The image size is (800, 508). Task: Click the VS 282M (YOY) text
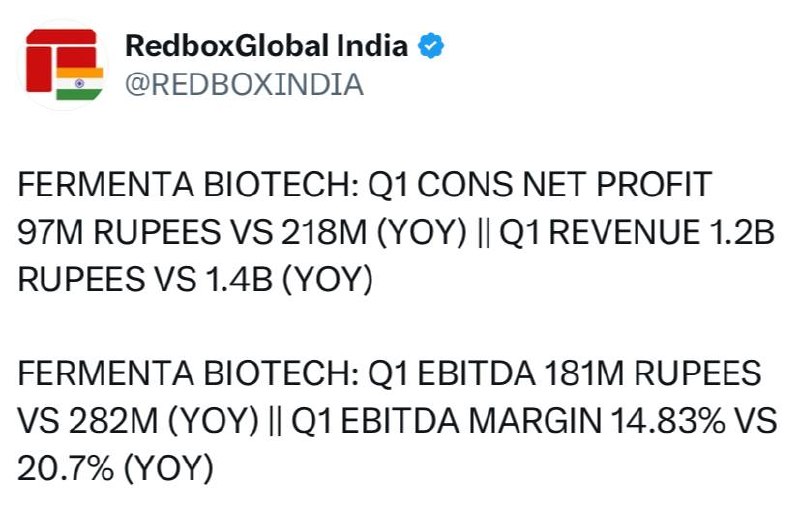(138, 421)
